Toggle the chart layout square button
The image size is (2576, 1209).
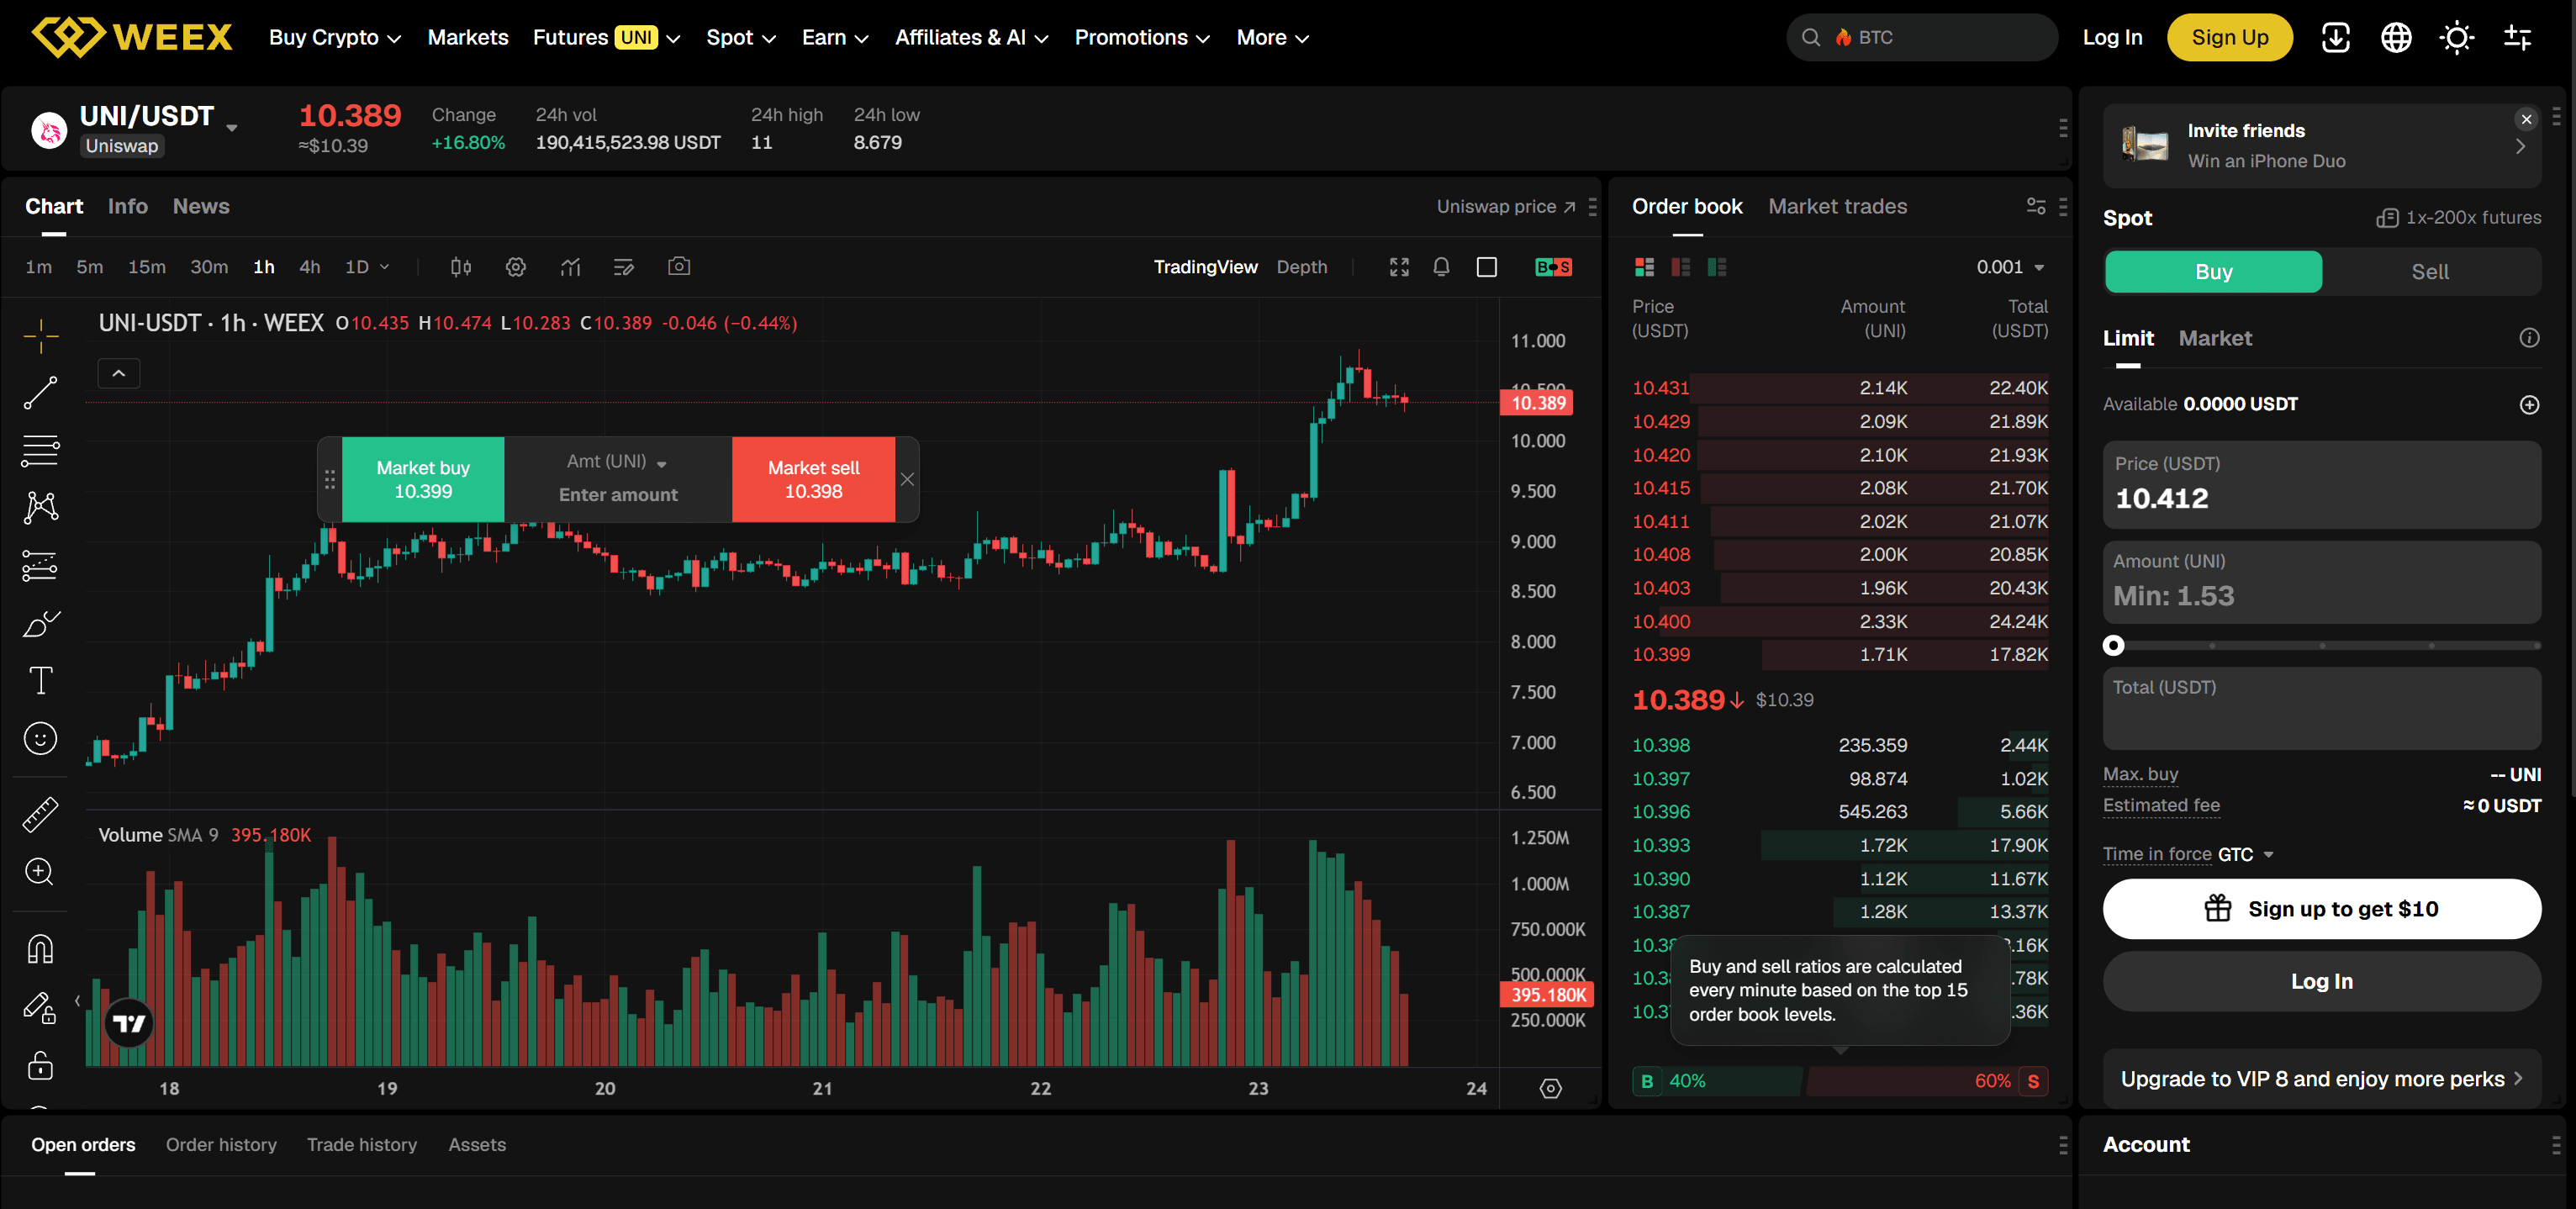coord(1487,267)
